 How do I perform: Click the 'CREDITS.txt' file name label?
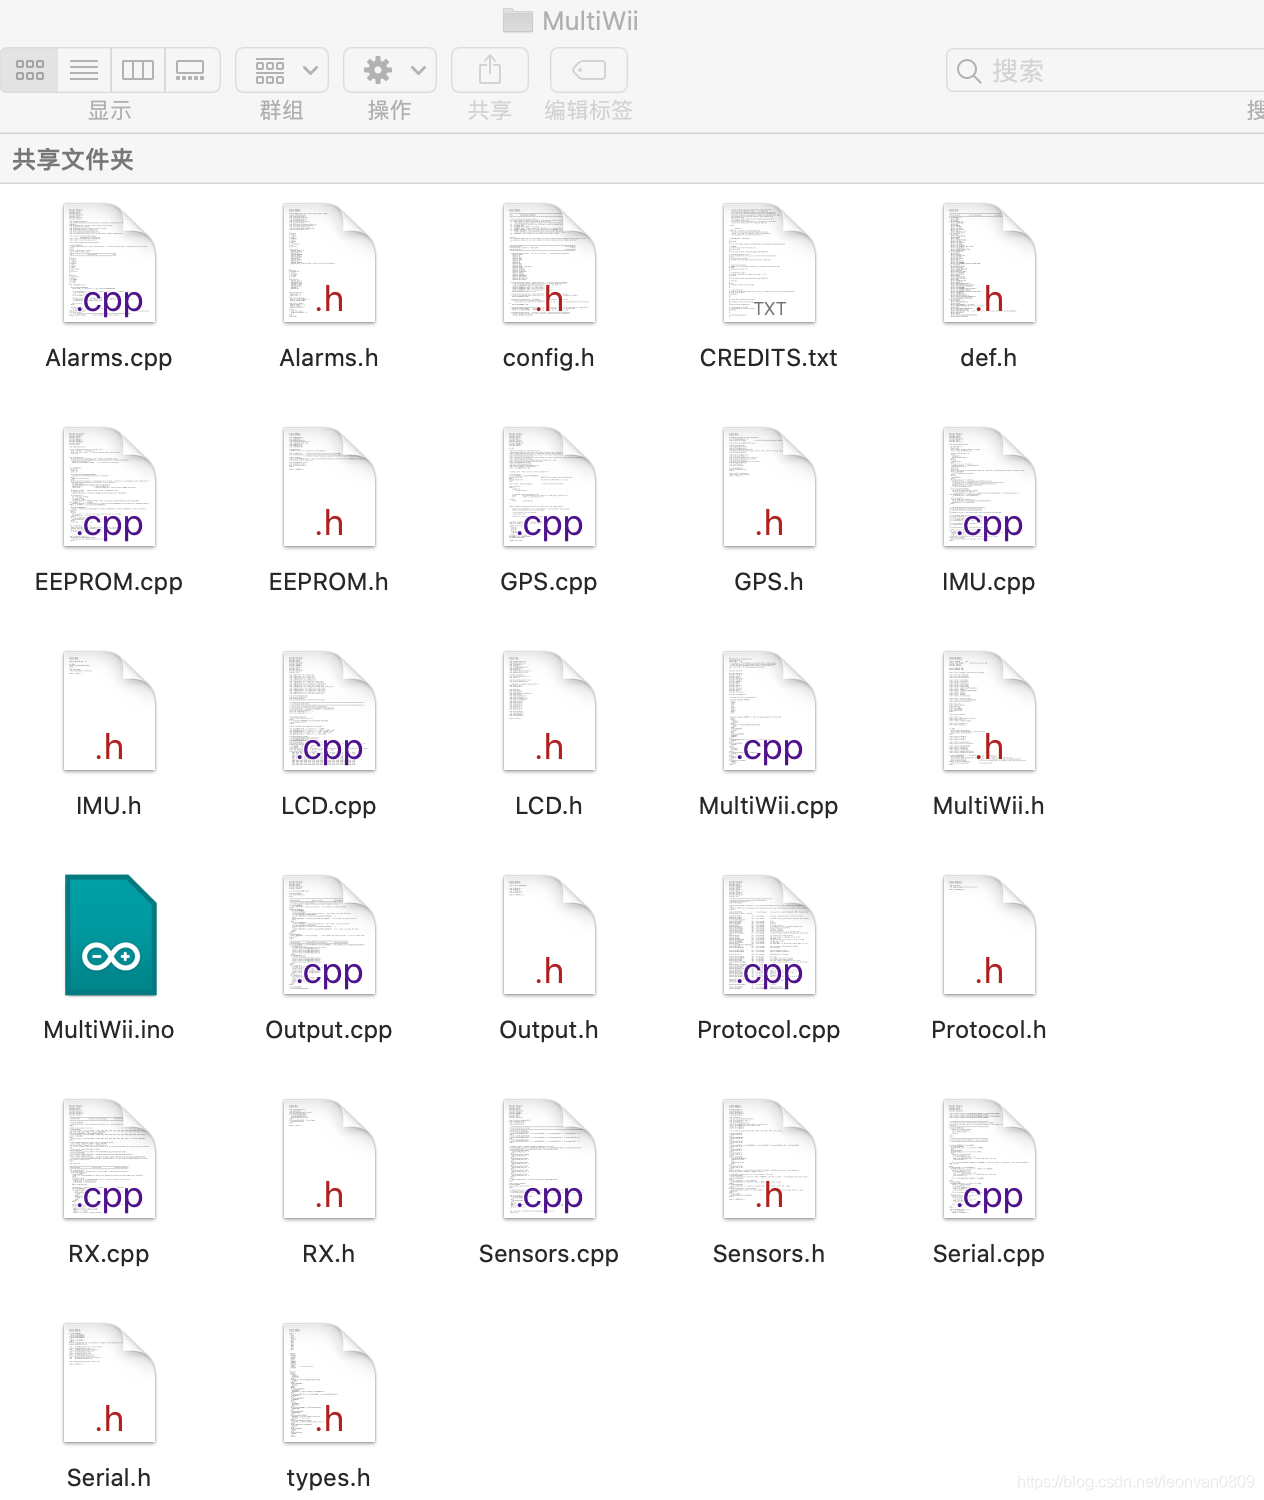click(769, 358)
